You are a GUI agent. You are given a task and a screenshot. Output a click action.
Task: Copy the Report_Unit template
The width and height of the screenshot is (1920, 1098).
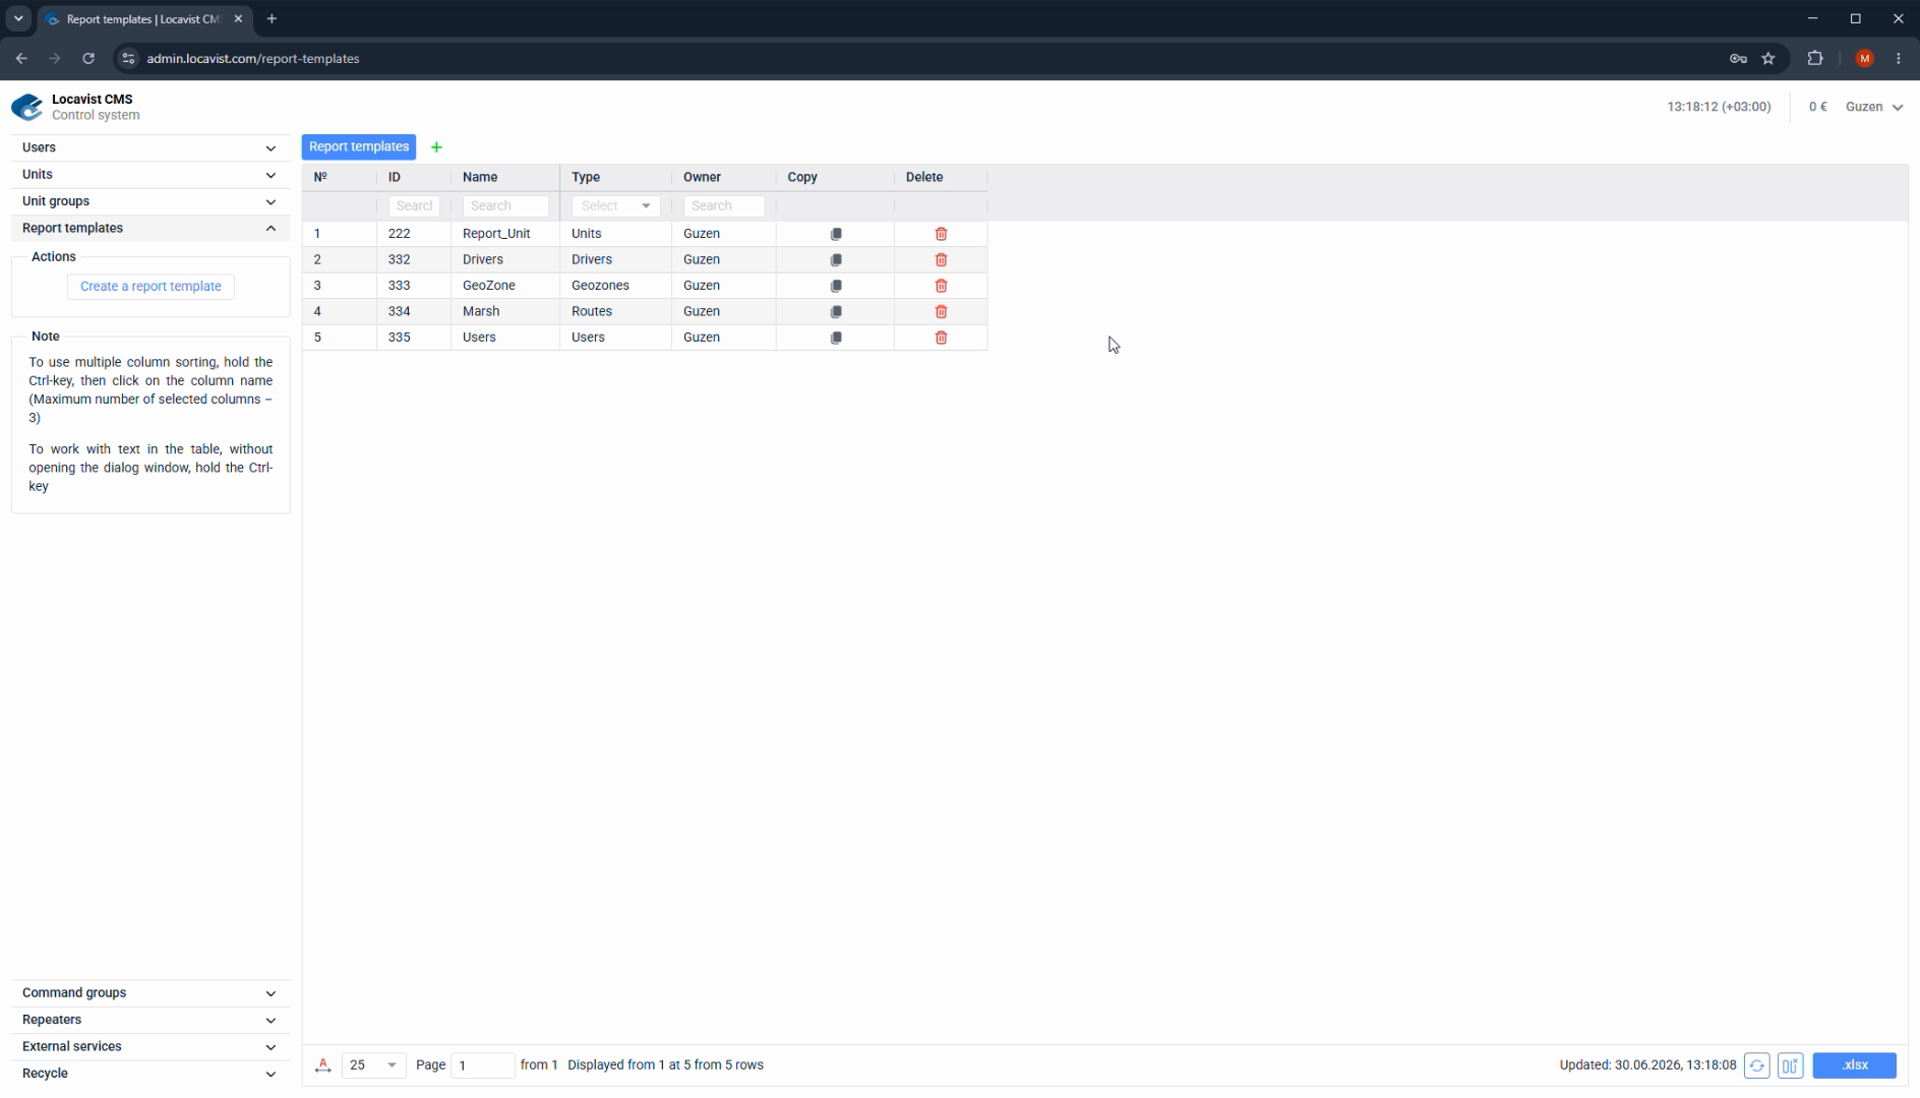click(836, 234)
